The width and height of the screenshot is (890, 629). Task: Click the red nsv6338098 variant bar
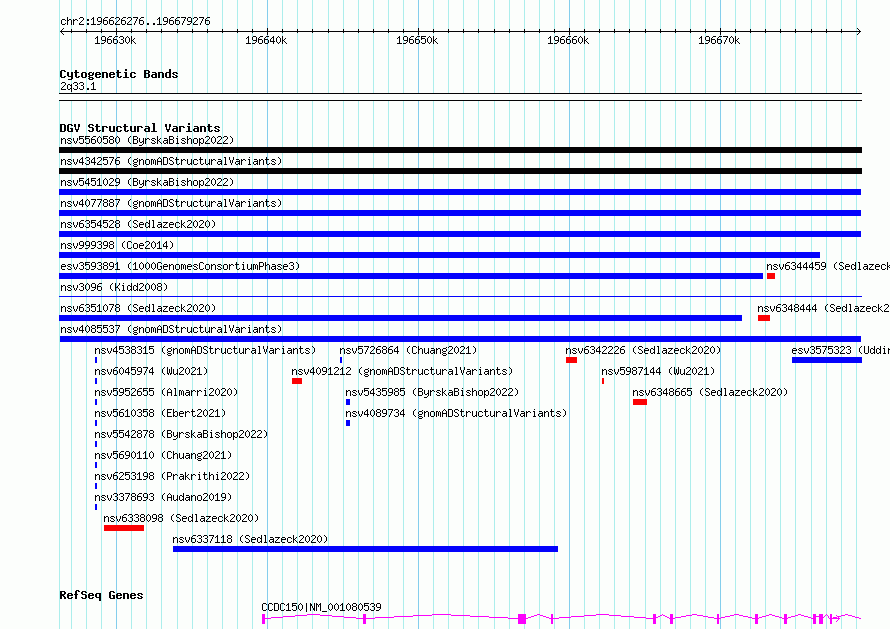pos(124,528)
